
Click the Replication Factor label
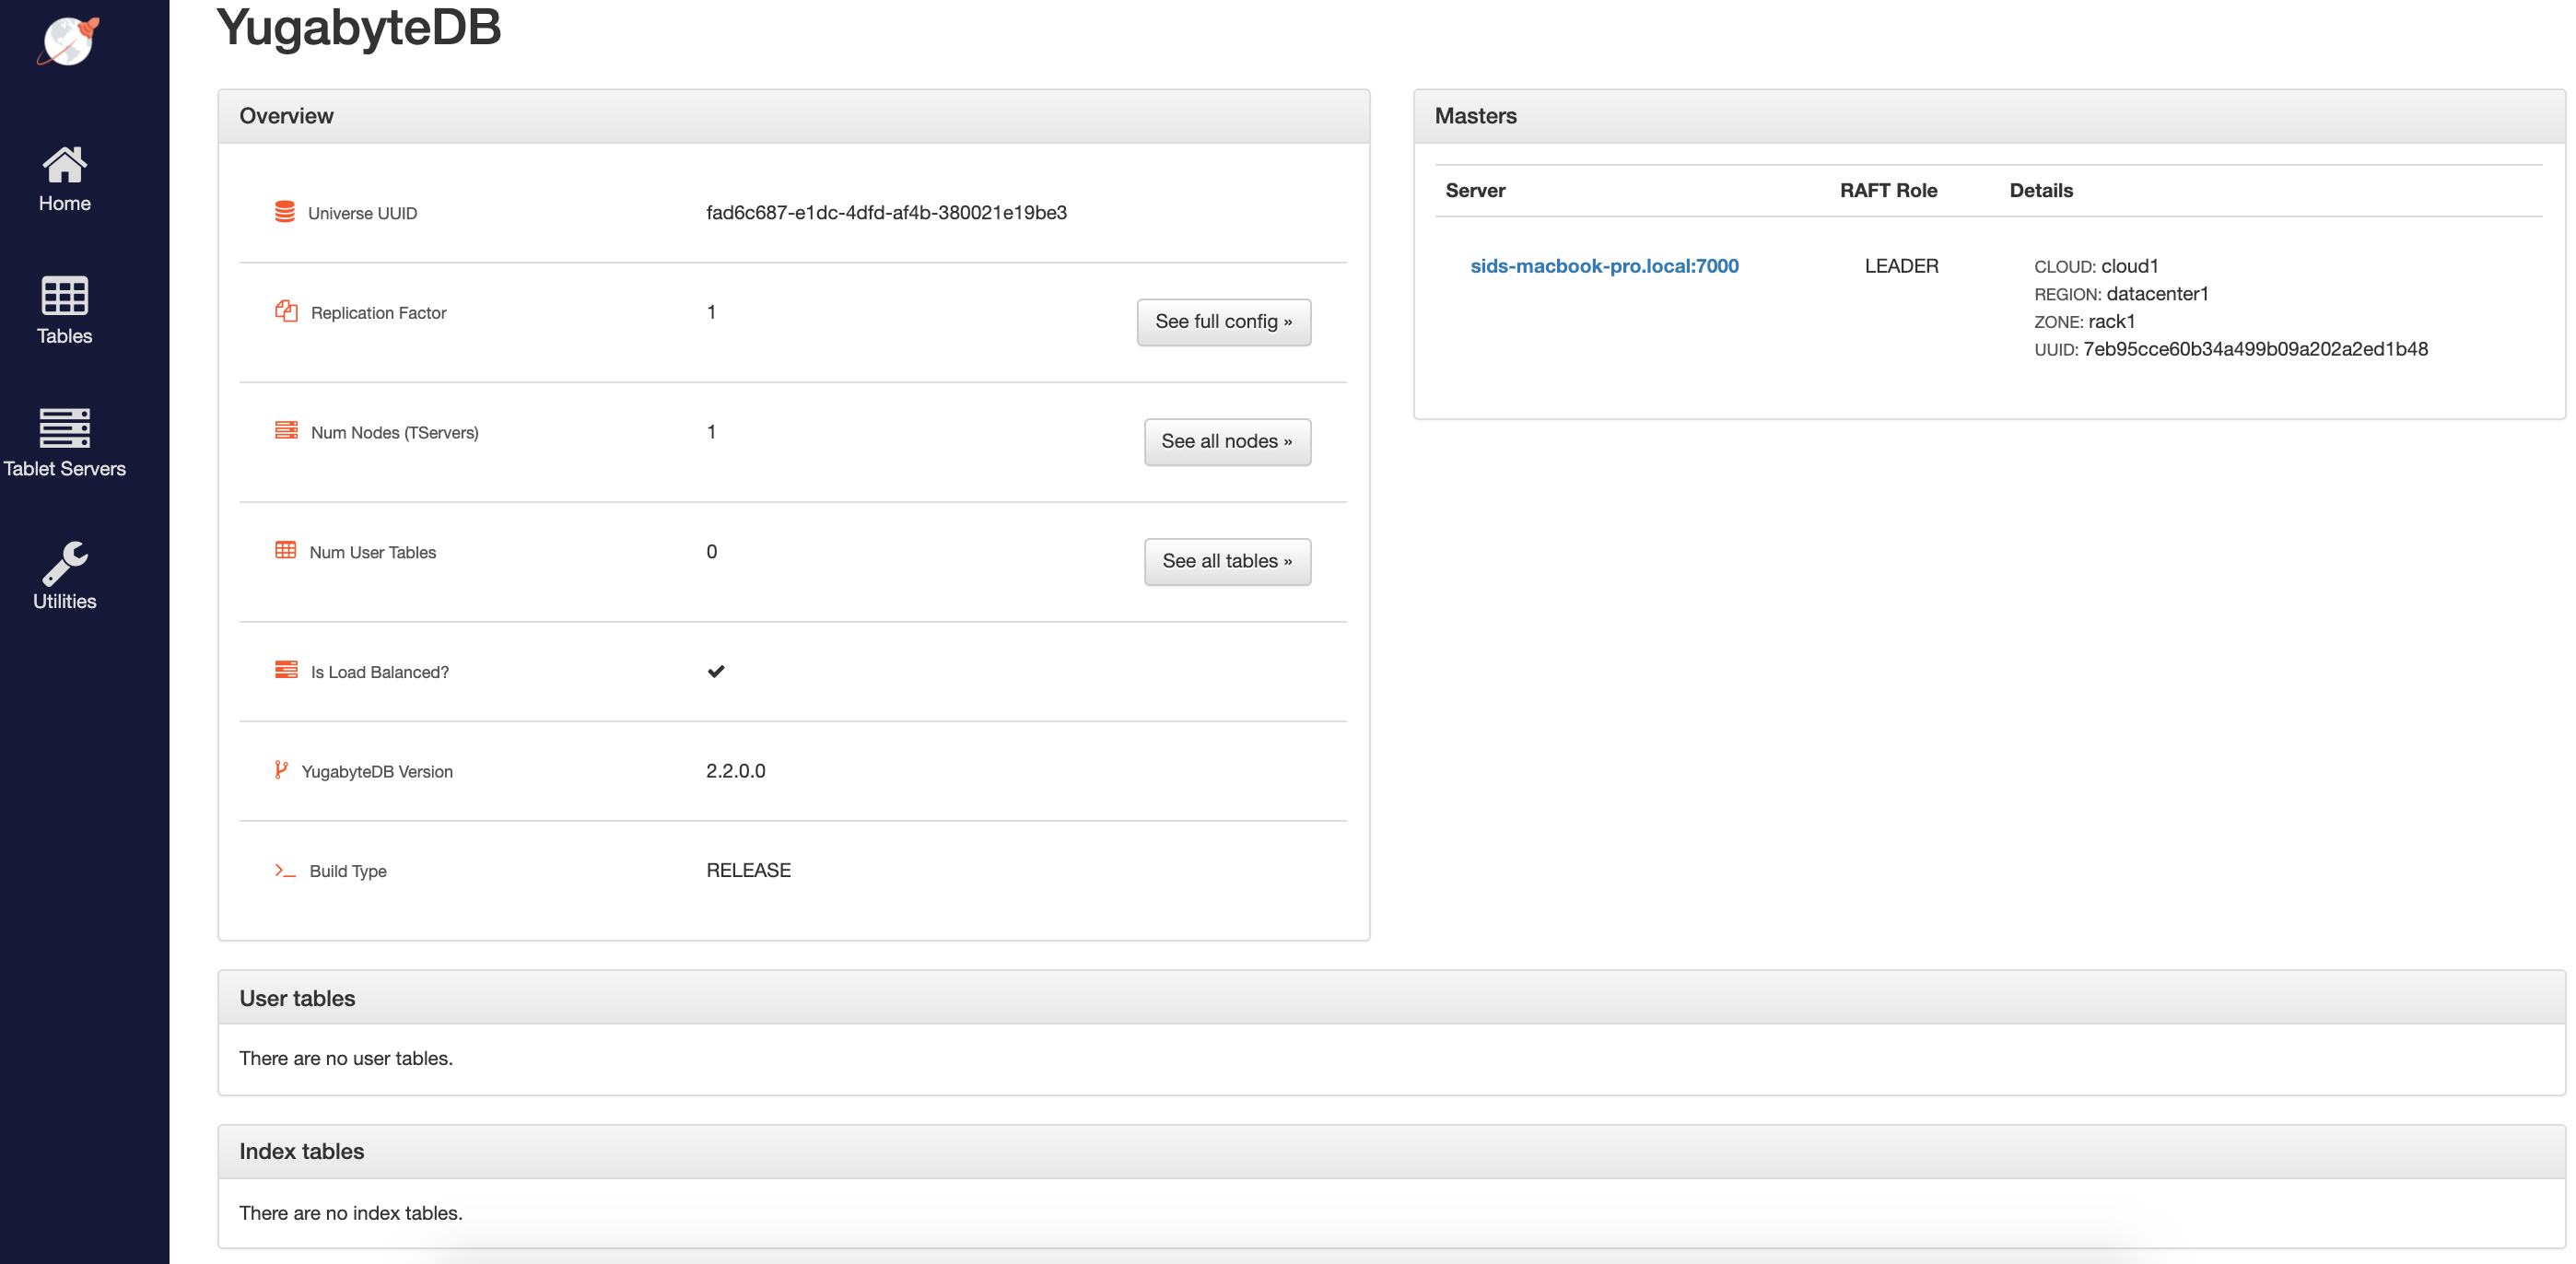pos(378,313)
